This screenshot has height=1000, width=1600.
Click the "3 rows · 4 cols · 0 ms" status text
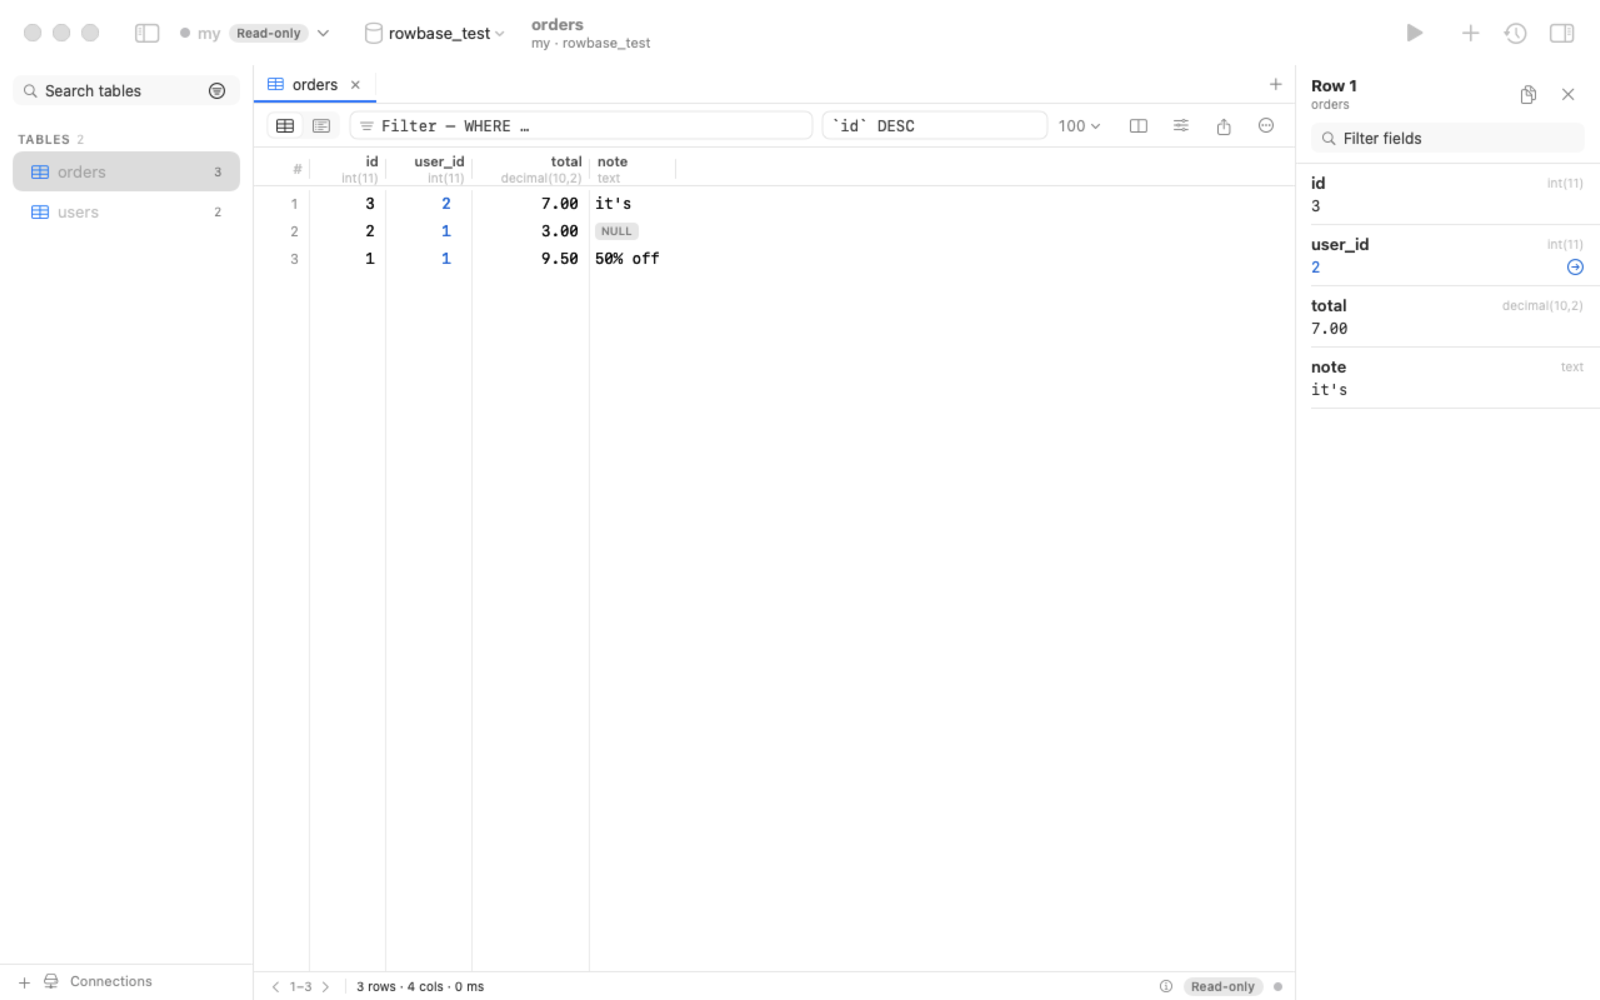point(420,986)
